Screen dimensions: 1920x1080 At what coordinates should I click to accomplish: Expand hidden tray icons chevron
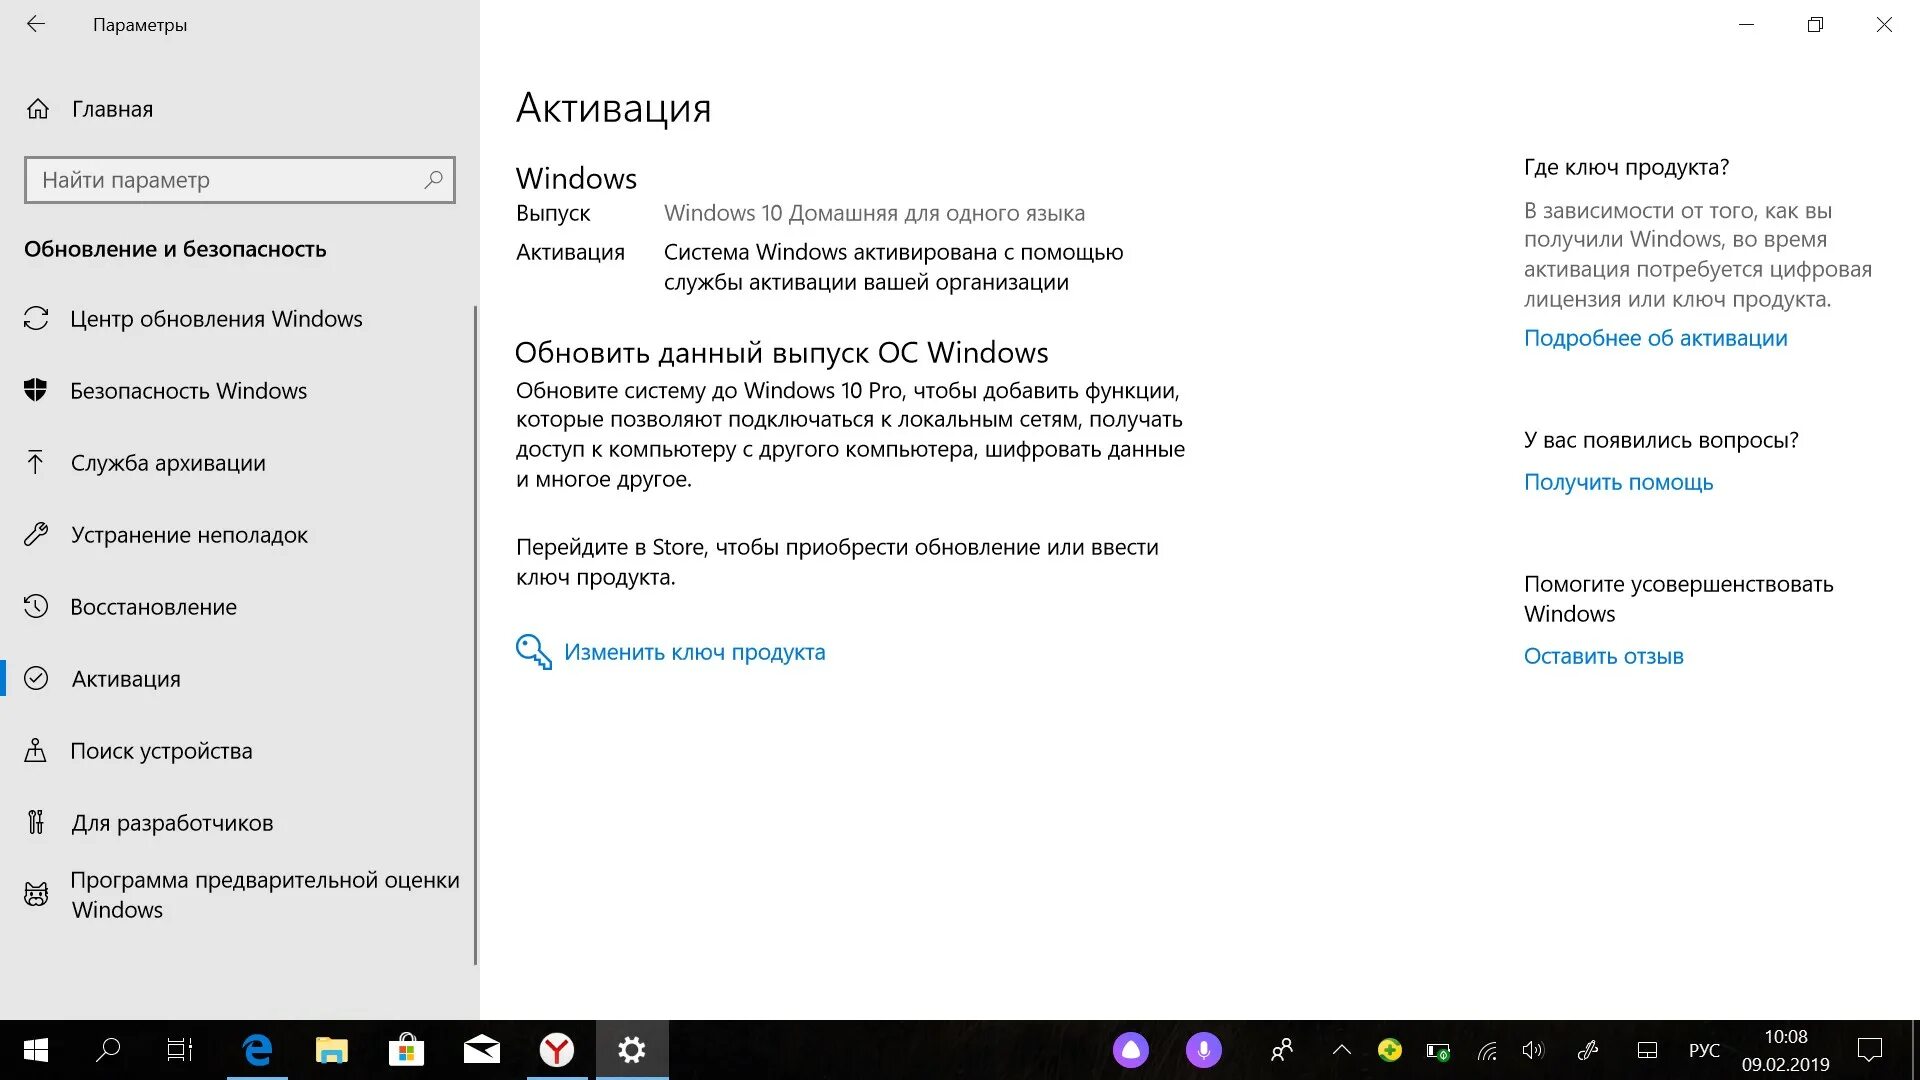click(1342, 1050)
